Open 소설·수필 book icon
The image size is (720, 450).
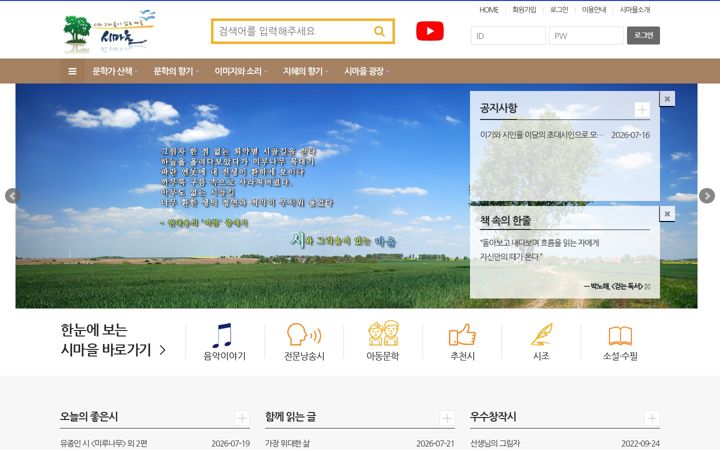[620, 336]
